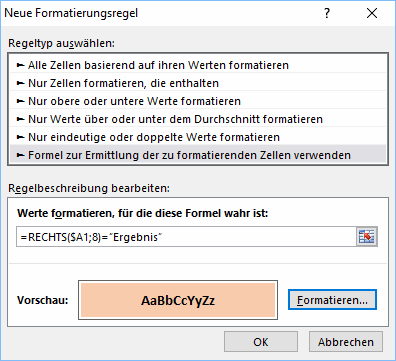Close the Neue Formatierungsregel dialog
396x361 pixels.
point(372,13)
